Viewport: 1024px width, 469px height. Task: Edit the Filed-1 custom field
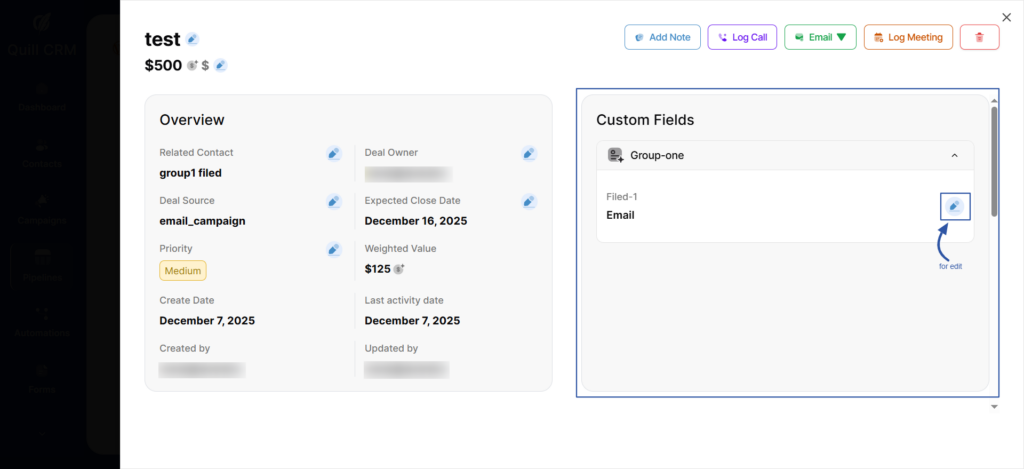[955, 206]
